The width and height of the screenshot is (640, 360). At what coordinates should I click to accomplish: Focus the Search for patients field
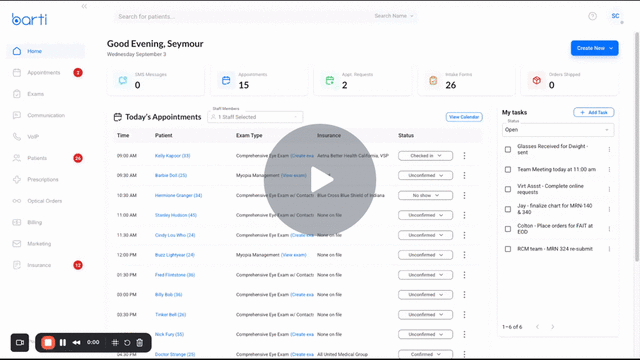245,16
